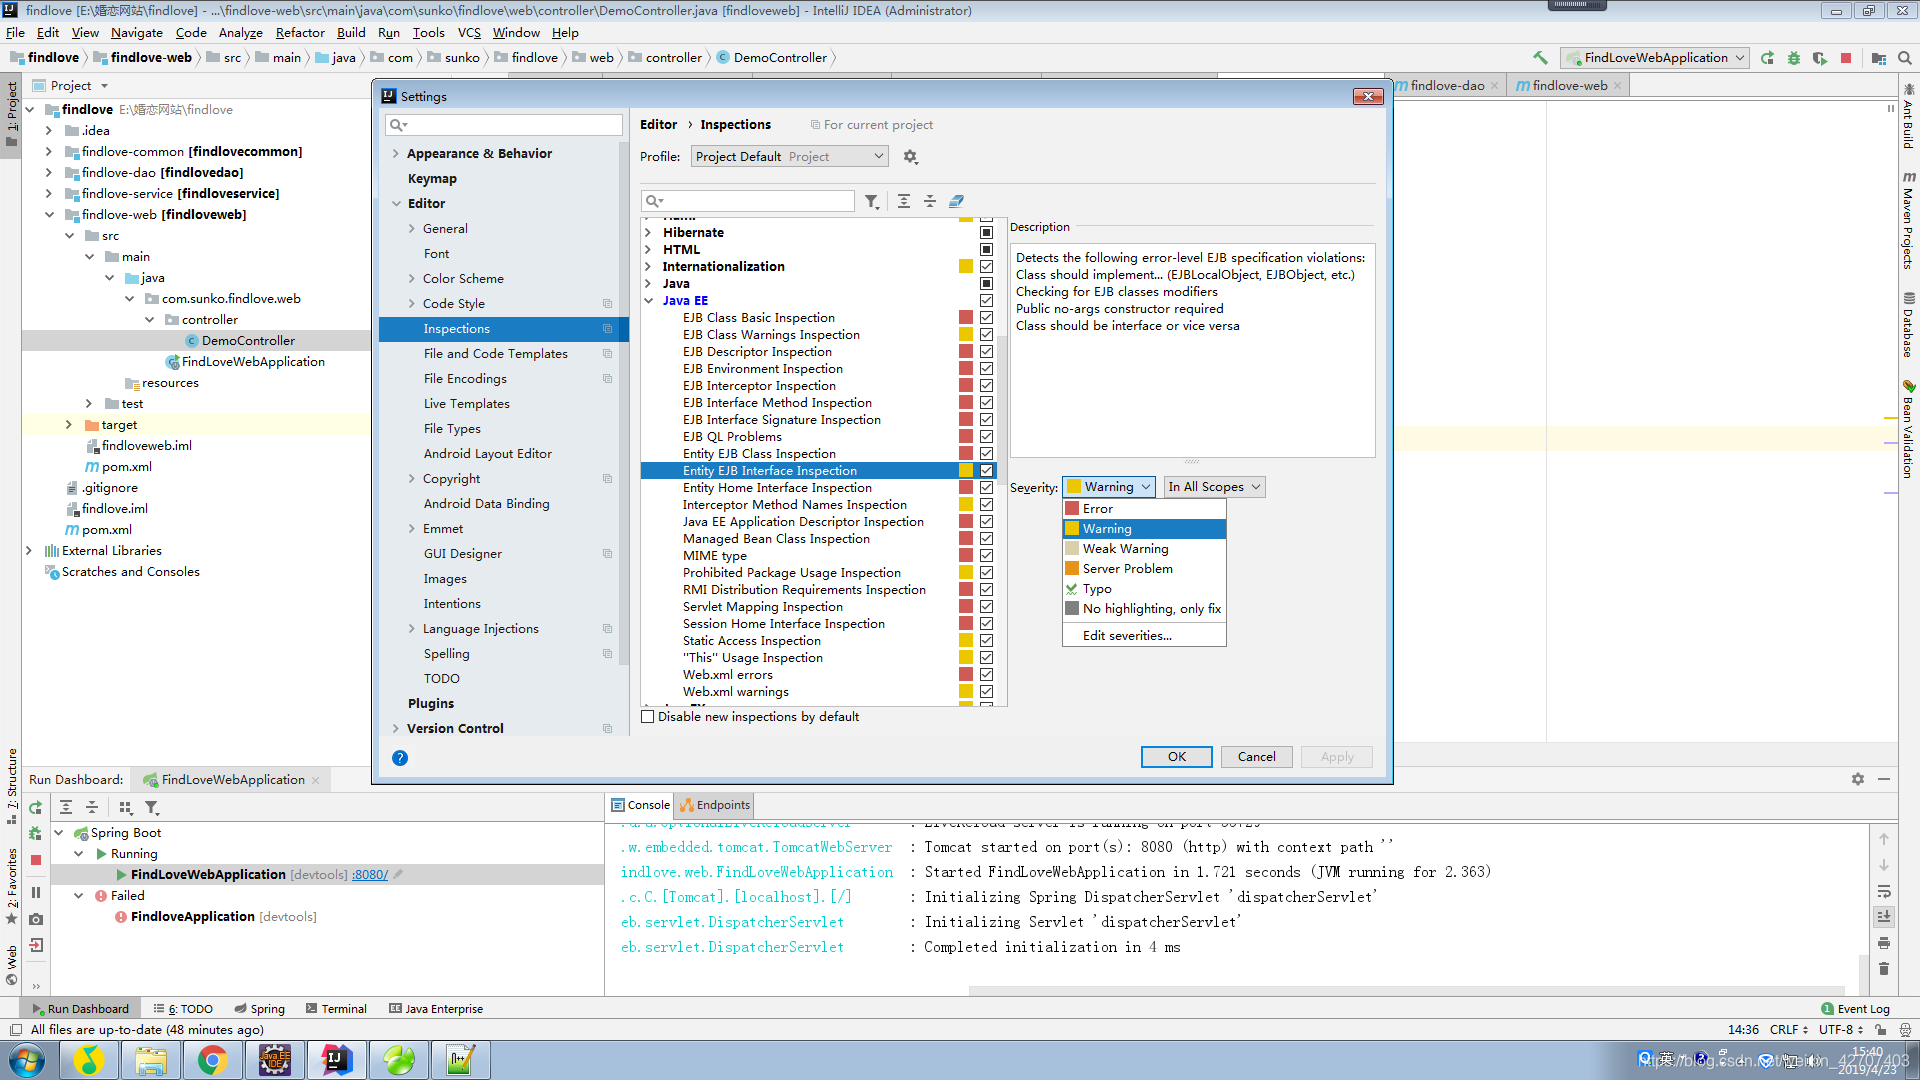Click the Cancel button

pos(1257,757)
